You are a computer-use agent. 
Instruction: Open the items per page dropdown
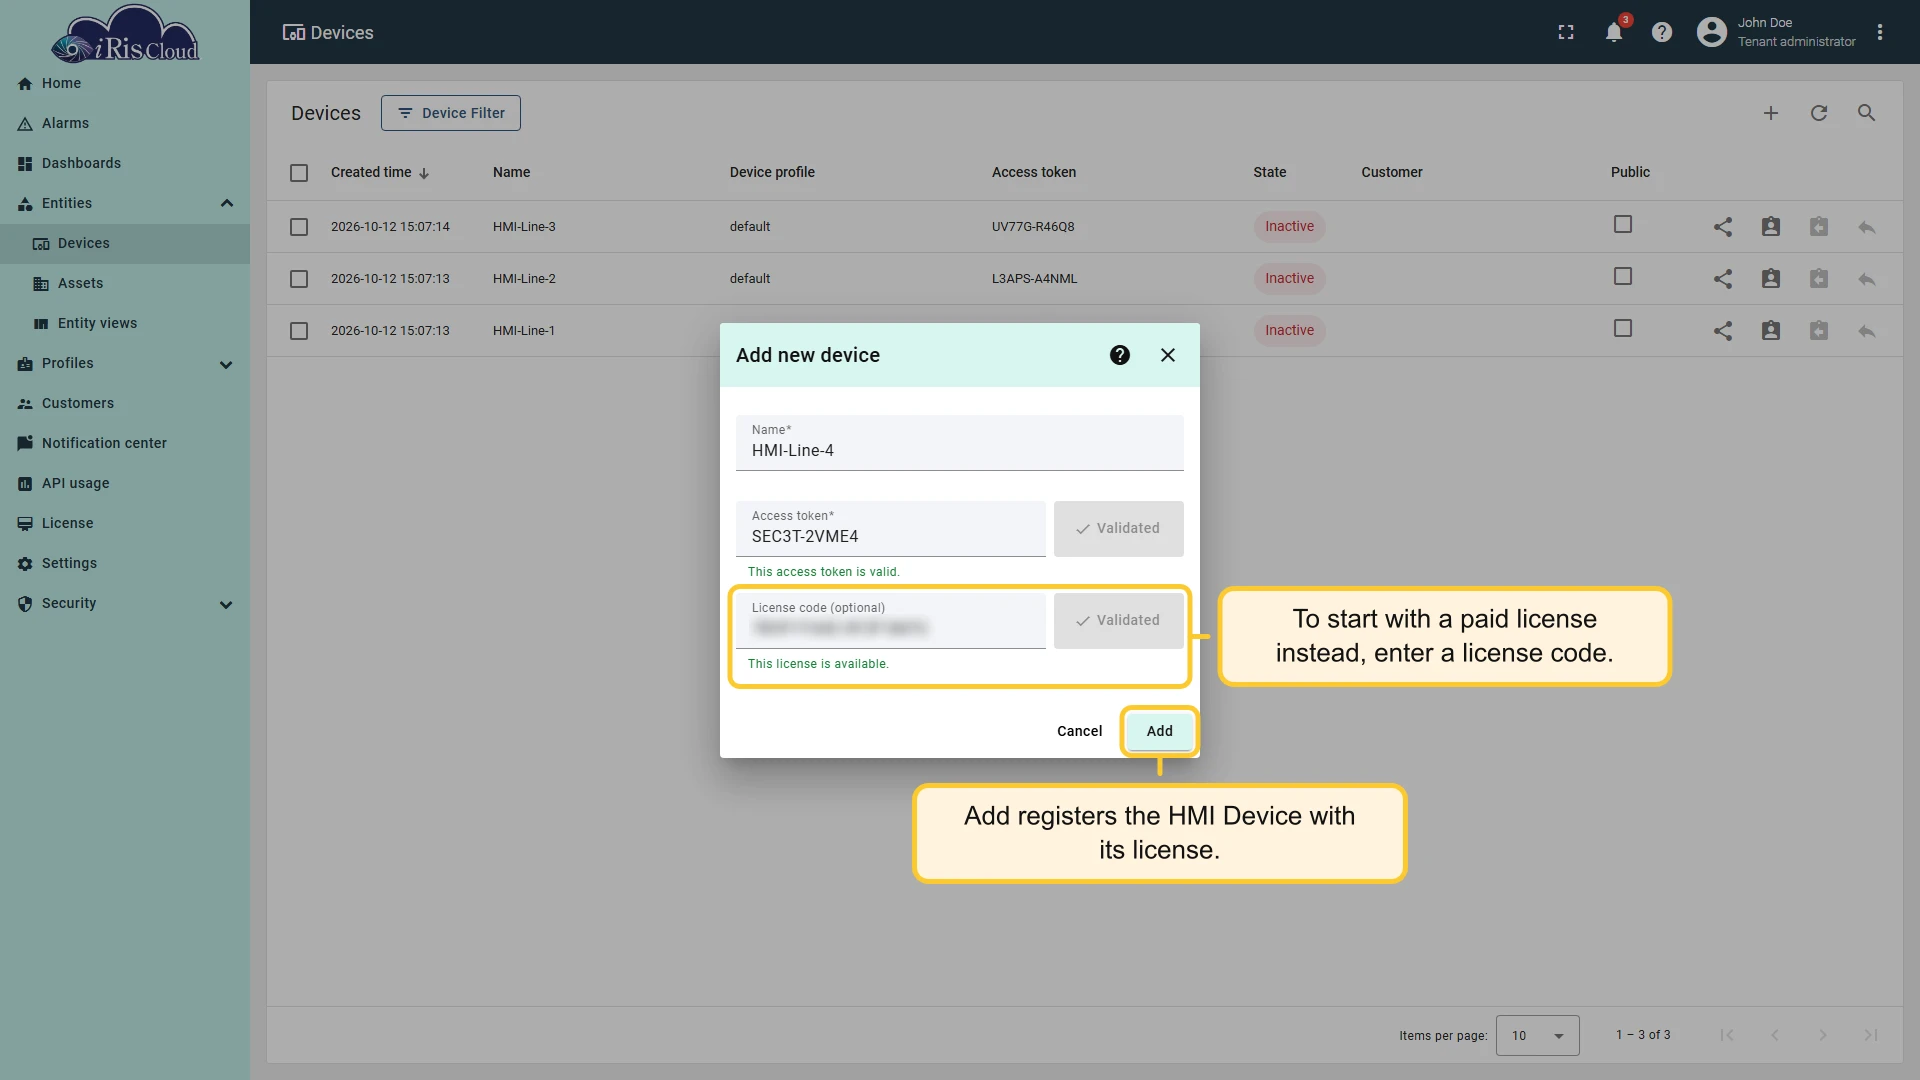coord(1538,1035)
